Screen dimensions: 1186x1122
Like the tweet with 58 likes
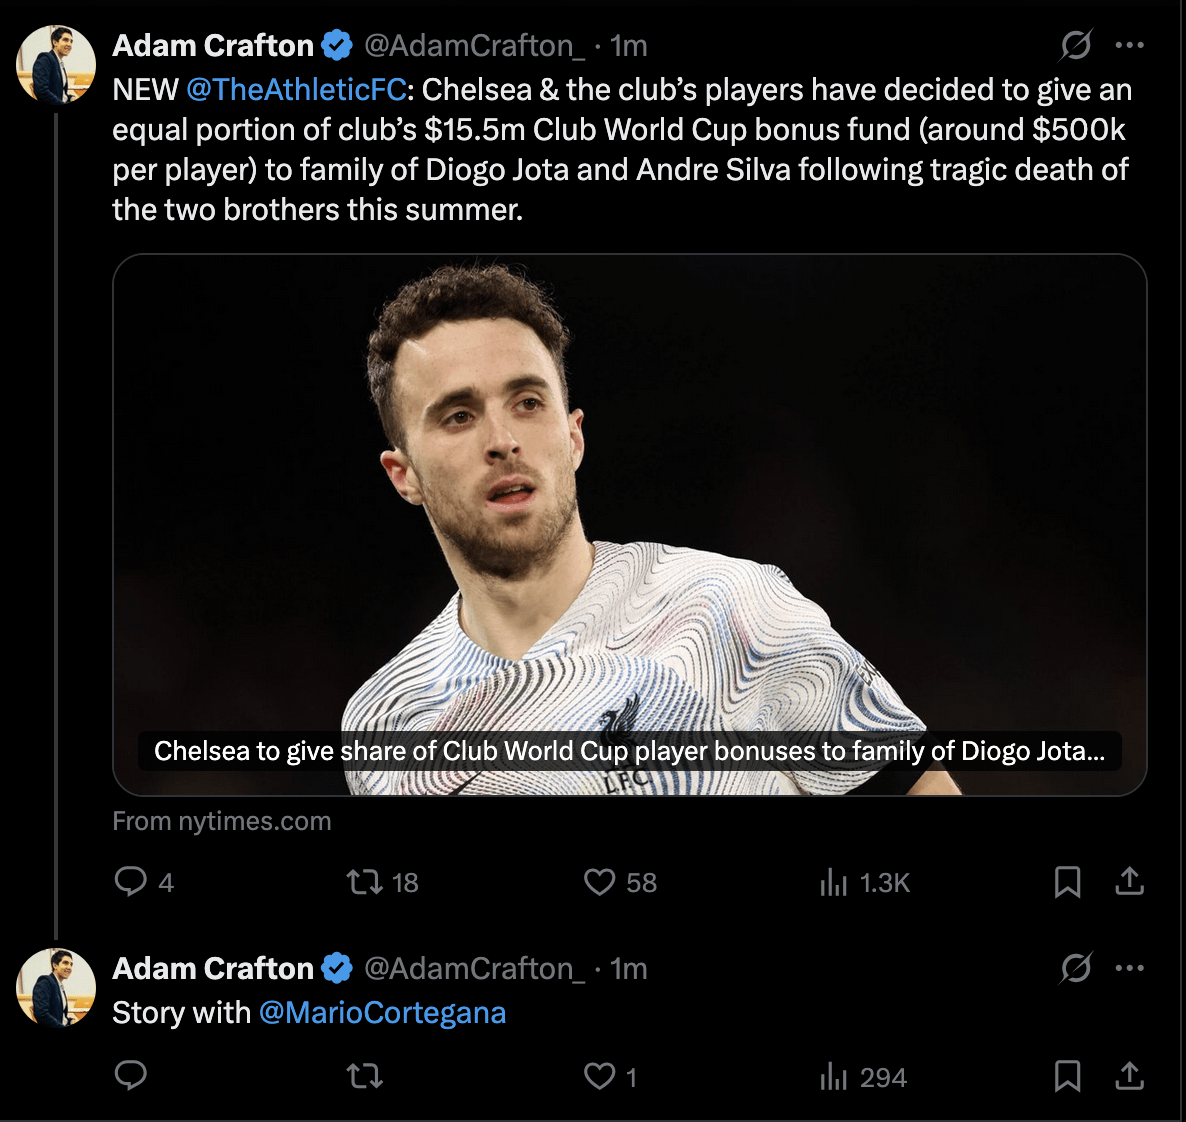[x=599, y=882]
